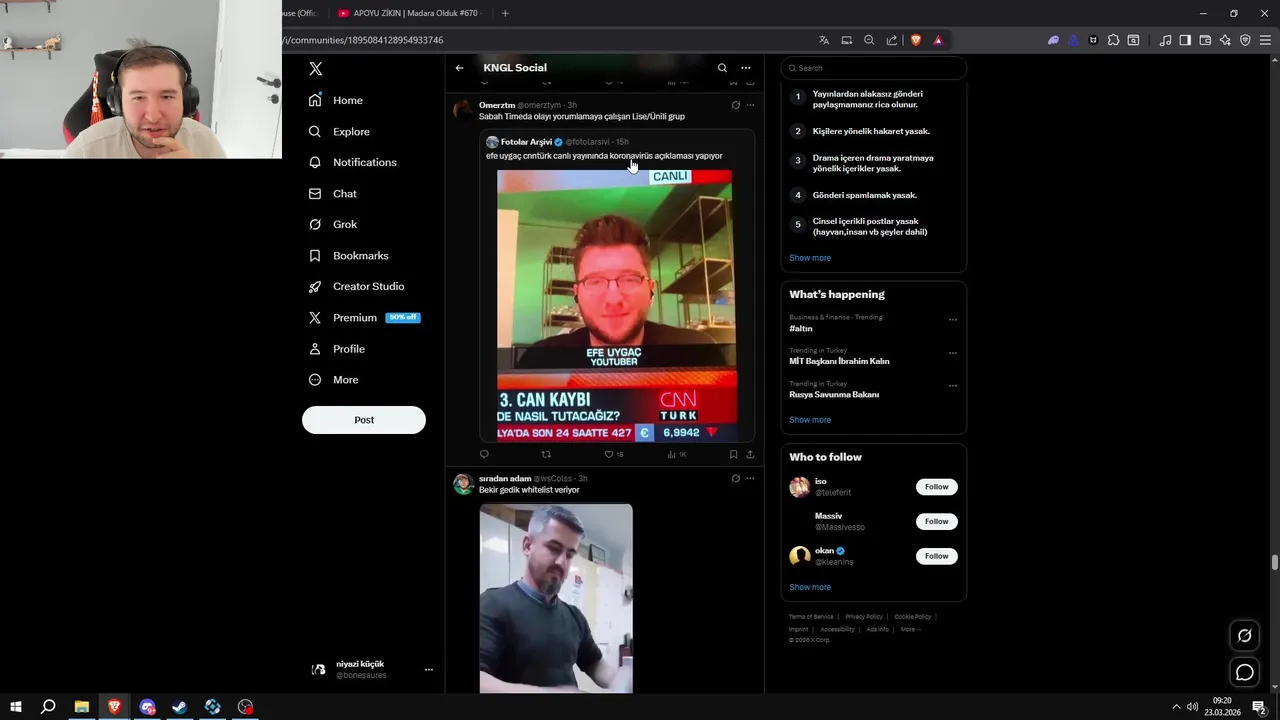Viewport: 1280px width, 720px height.
Task: Open Grok icon on Omerztm's post
Action: [736, 105]
